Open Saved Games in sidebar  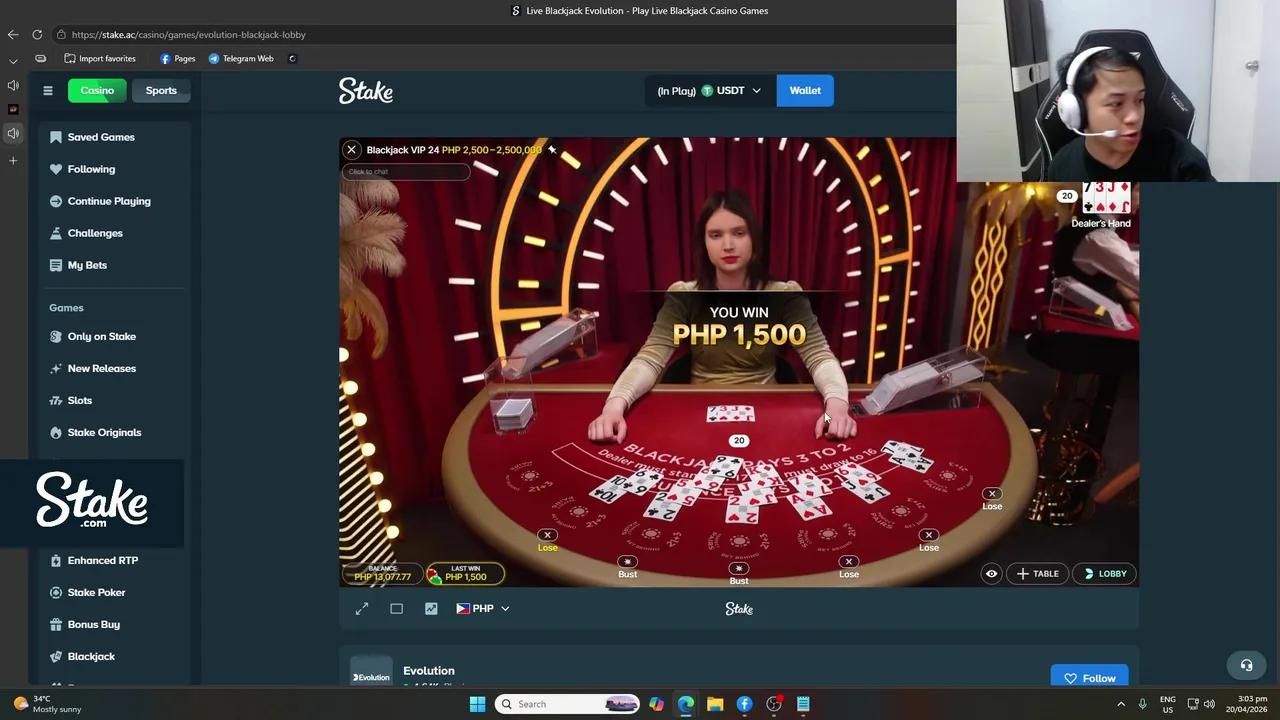pos(101,137)
